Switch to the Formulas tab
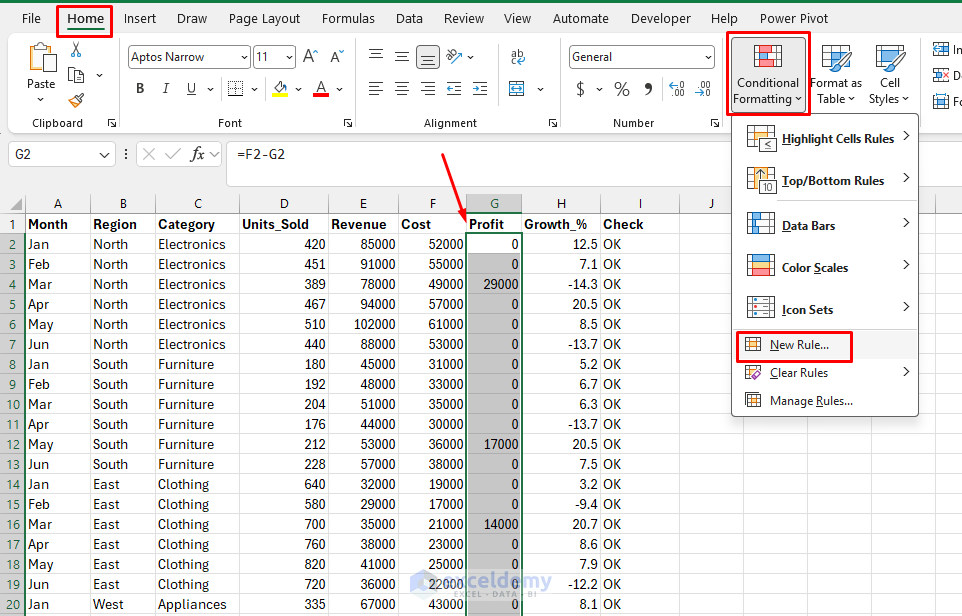The width and height of the screenshot is (962, 616). [348, 19]
